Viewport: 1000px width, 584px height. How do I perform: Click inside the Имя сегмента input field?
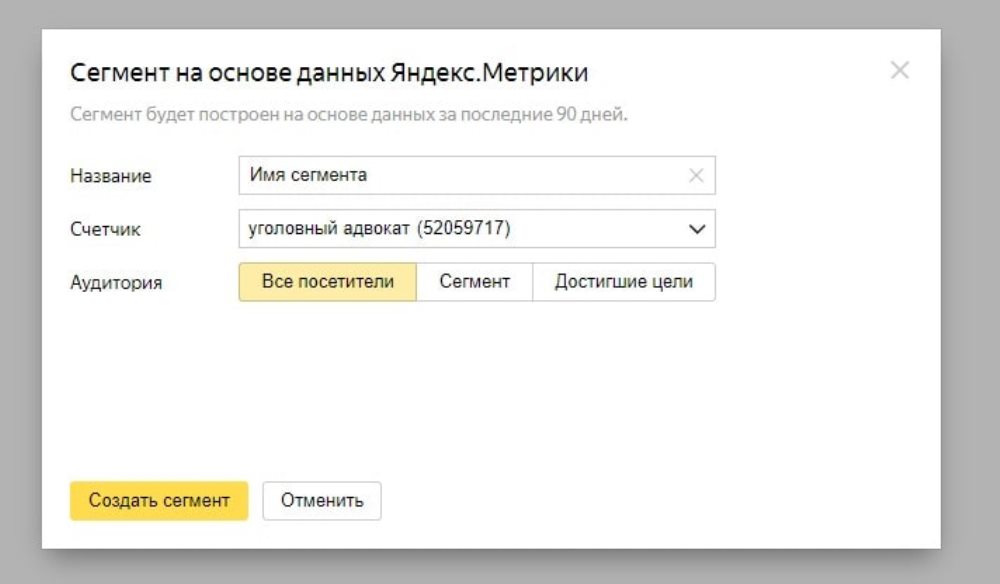click(450, 175)
